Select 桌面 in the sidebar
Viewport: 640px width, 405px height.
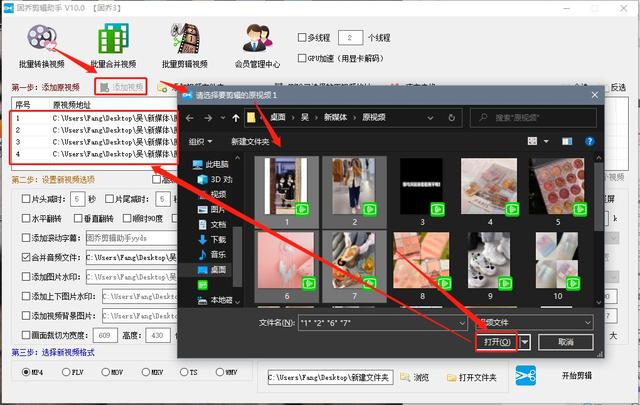[x=212, y=269]
